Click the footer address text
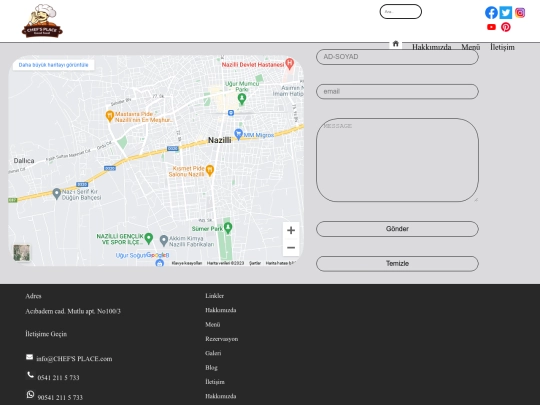 click(73, 311)
